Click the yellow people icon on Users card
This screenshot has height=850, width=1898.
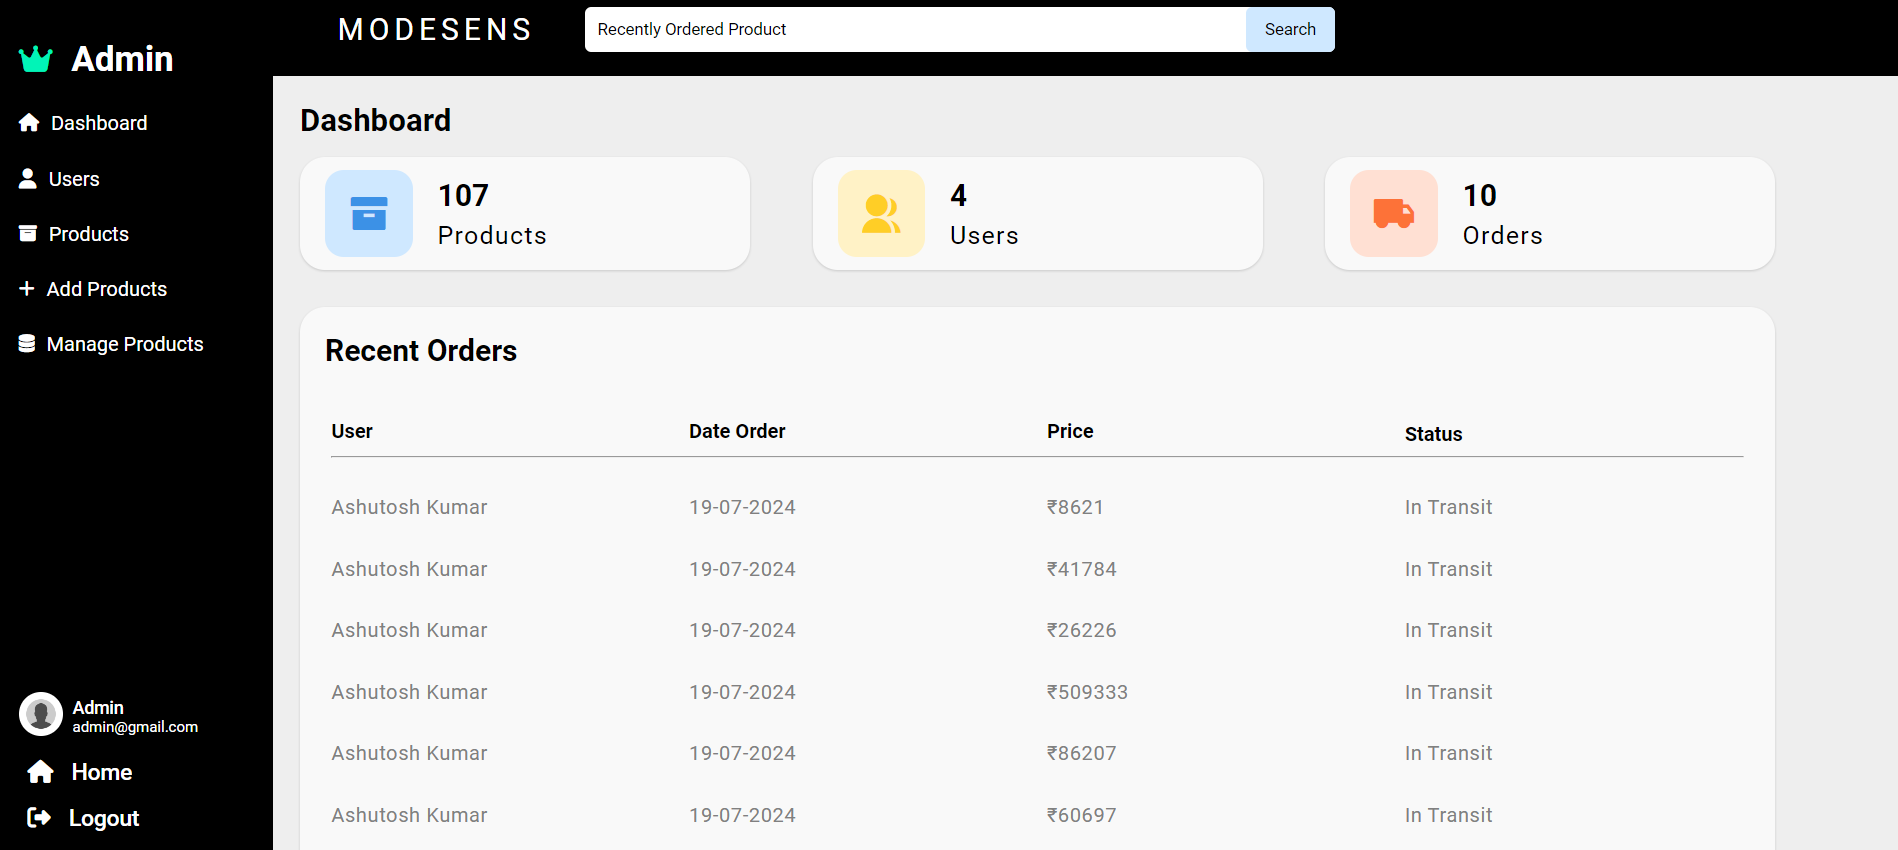(881, 213)
